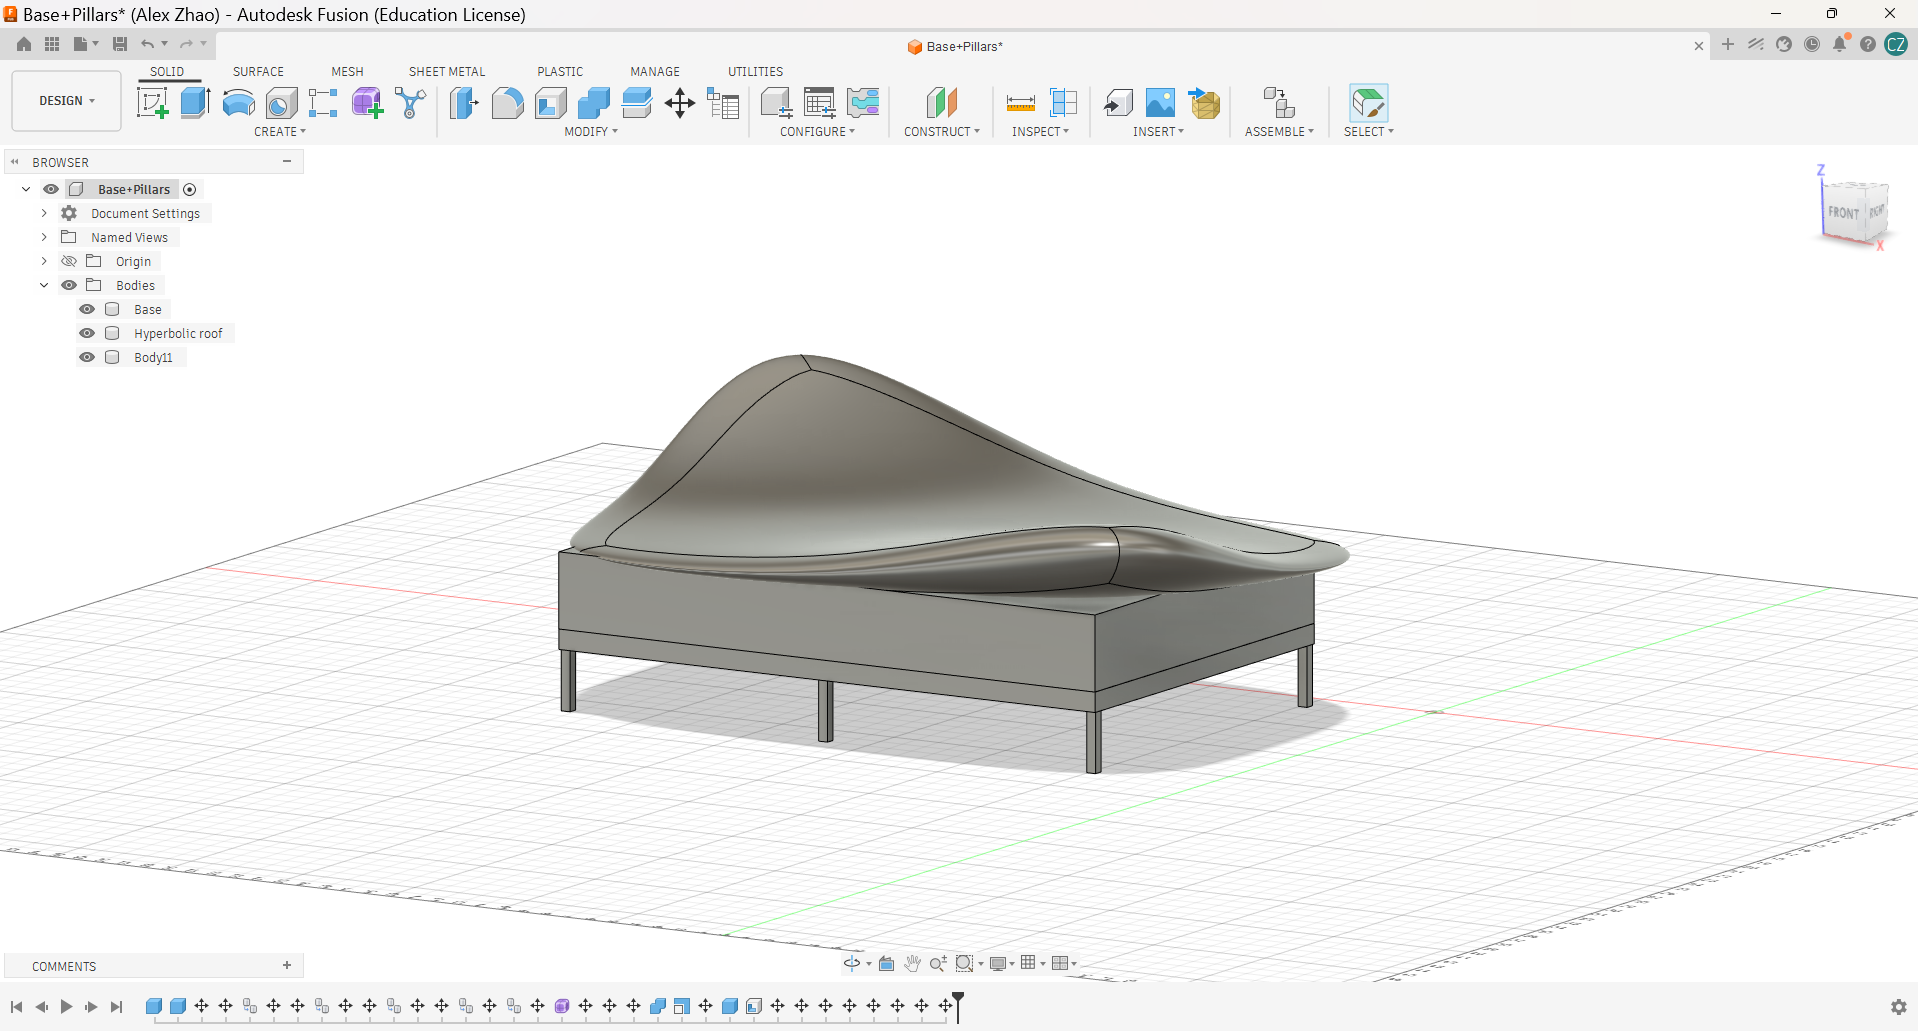The width and height of the screenshot is (1918, 1031).
Task: Click the Midplane construct icon
Action: 942,103
